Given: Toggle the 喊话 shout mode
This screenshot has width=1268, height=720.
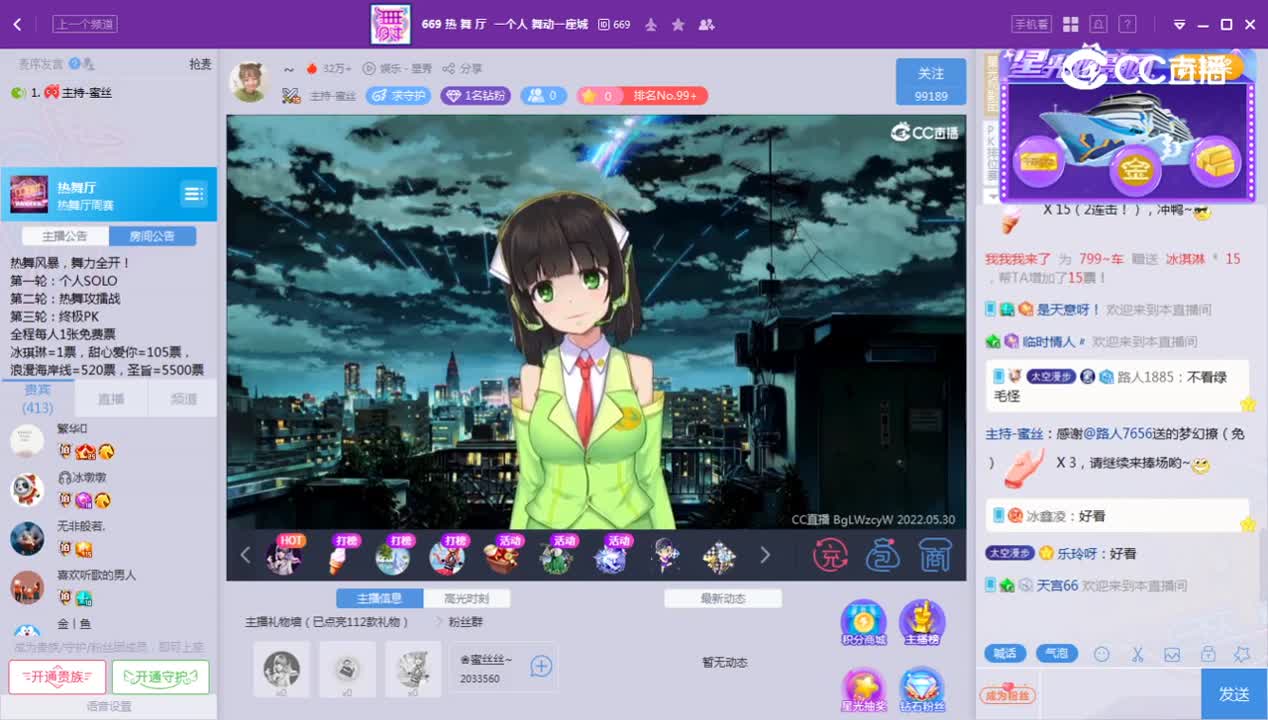Looking at the screenshot, I should click(1005, 653).
